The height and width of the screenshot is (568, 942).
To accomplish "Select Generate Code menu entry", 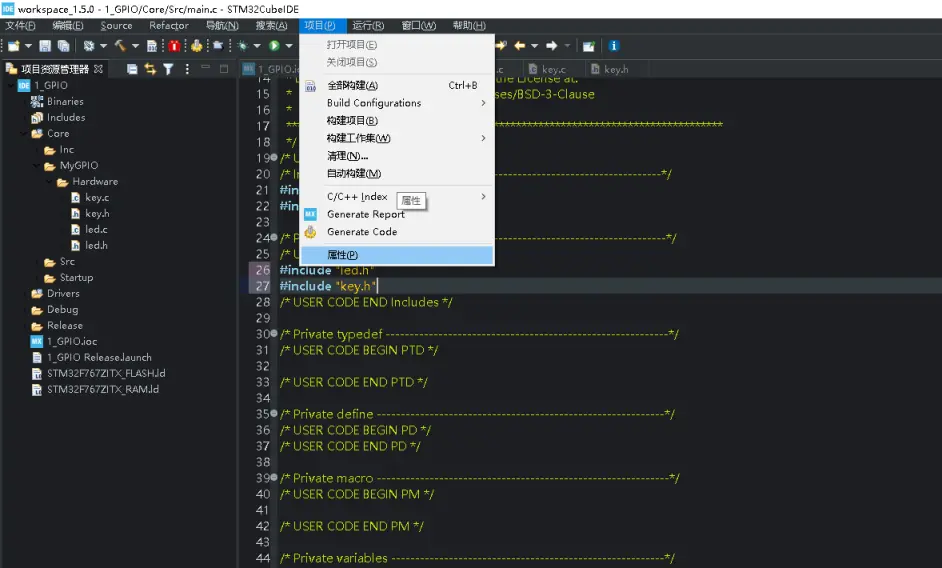I will click(397, 232).
